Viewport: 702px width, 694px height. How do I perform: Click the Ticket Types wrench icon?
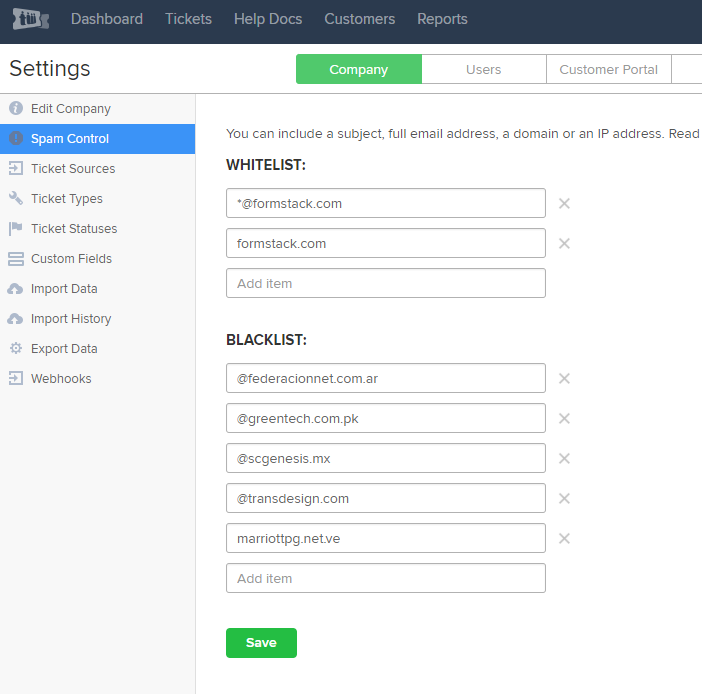(x=16, y=198)
